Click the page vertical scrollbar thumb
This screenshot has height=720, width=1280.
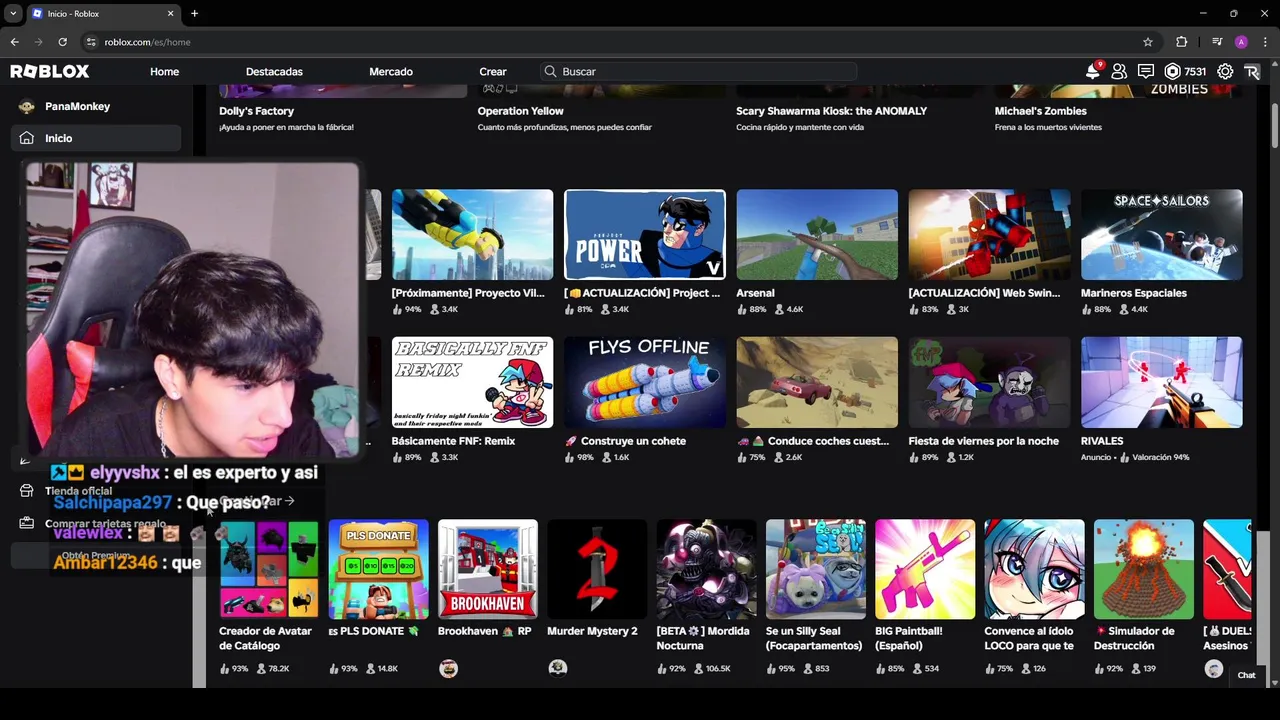coord(1275,125)
